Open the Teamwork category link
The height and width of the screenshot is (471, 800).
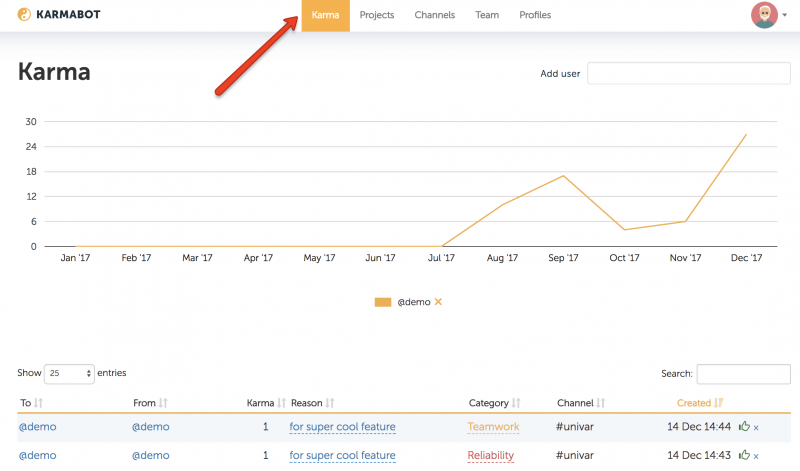tap(493, 427)
